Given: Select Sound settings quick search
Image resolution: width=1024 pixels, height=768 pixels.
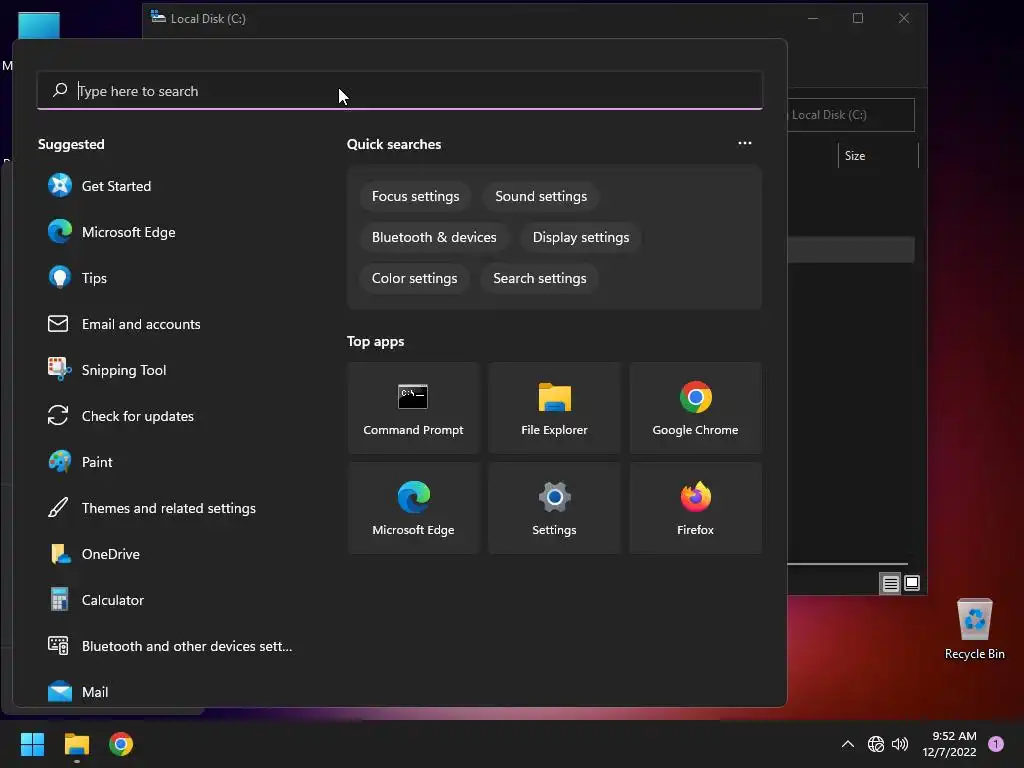Looking at the screenshot, I should click(x=541, y=196).
